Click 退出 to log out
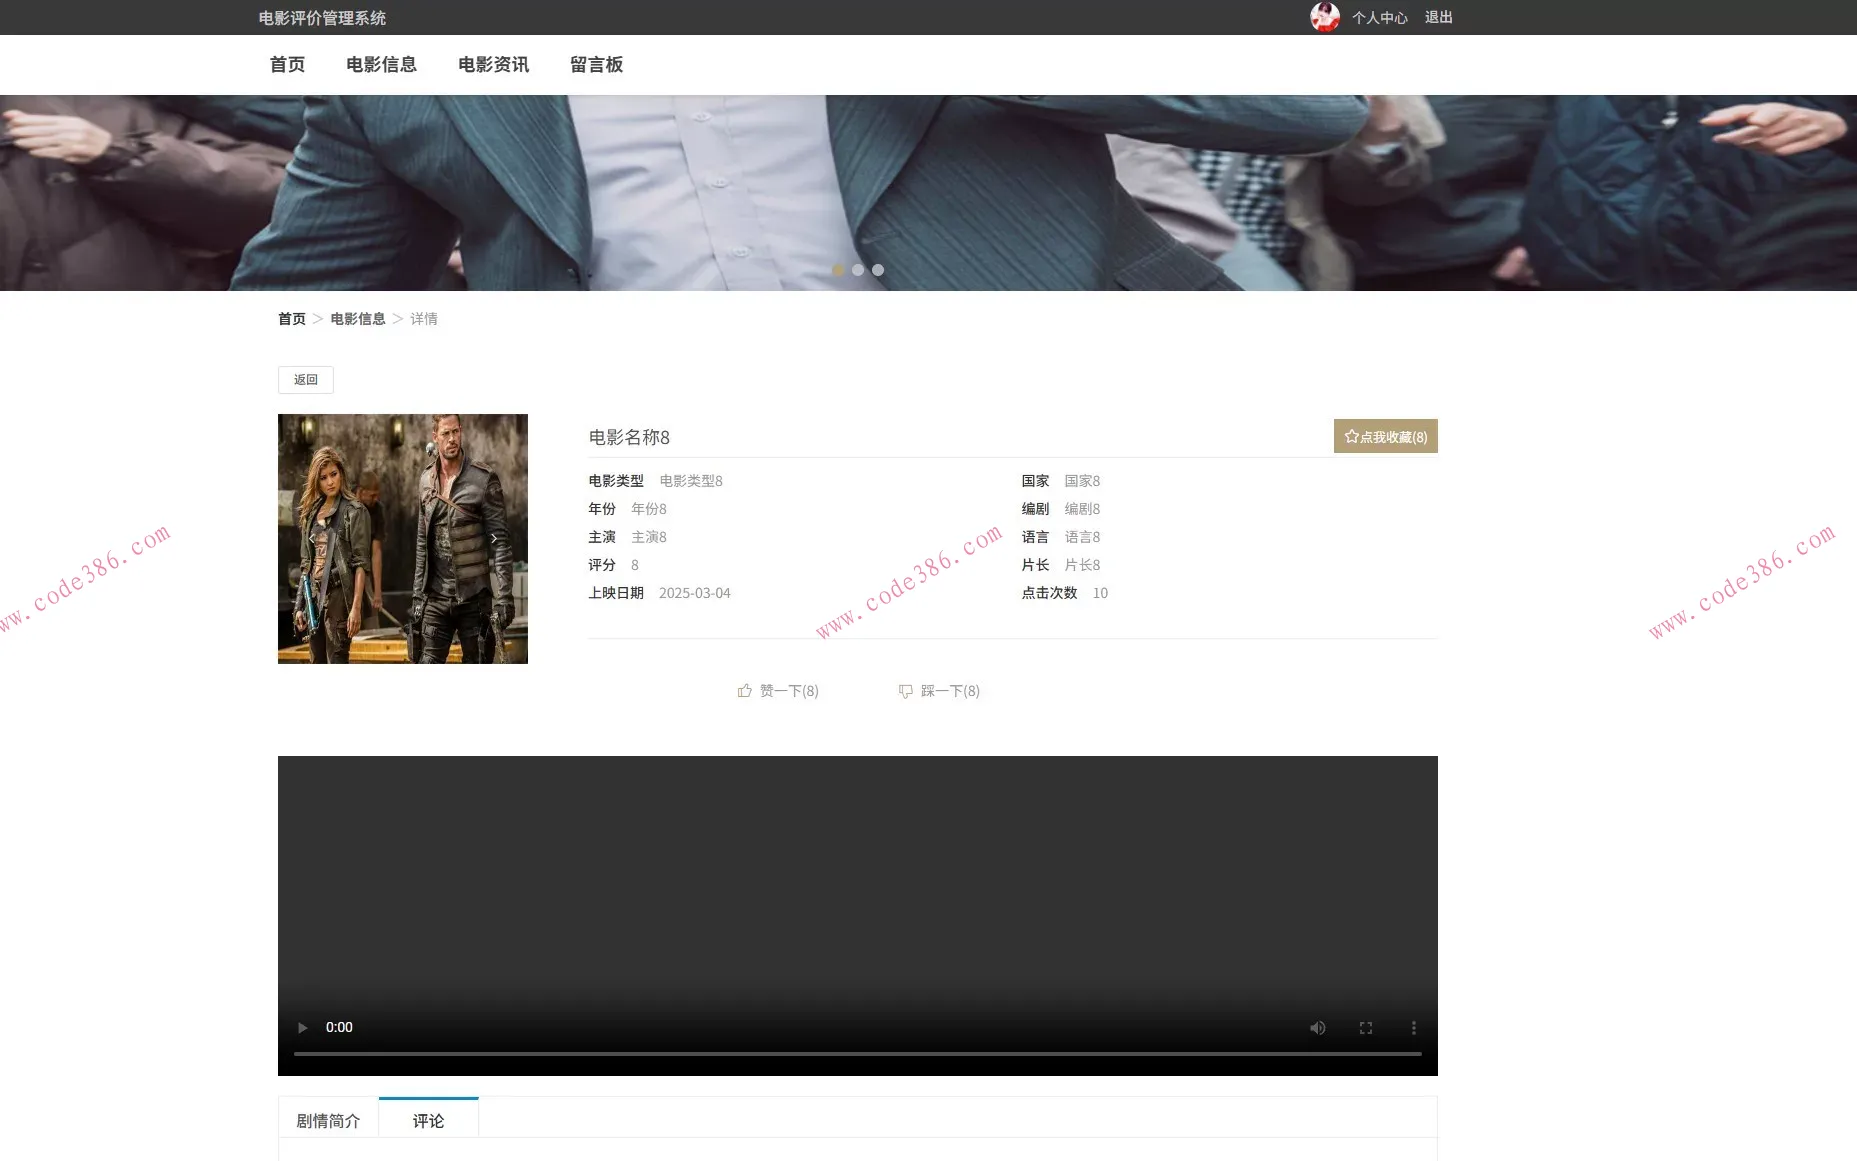 pyautogui.click(x=1439, y=18)
